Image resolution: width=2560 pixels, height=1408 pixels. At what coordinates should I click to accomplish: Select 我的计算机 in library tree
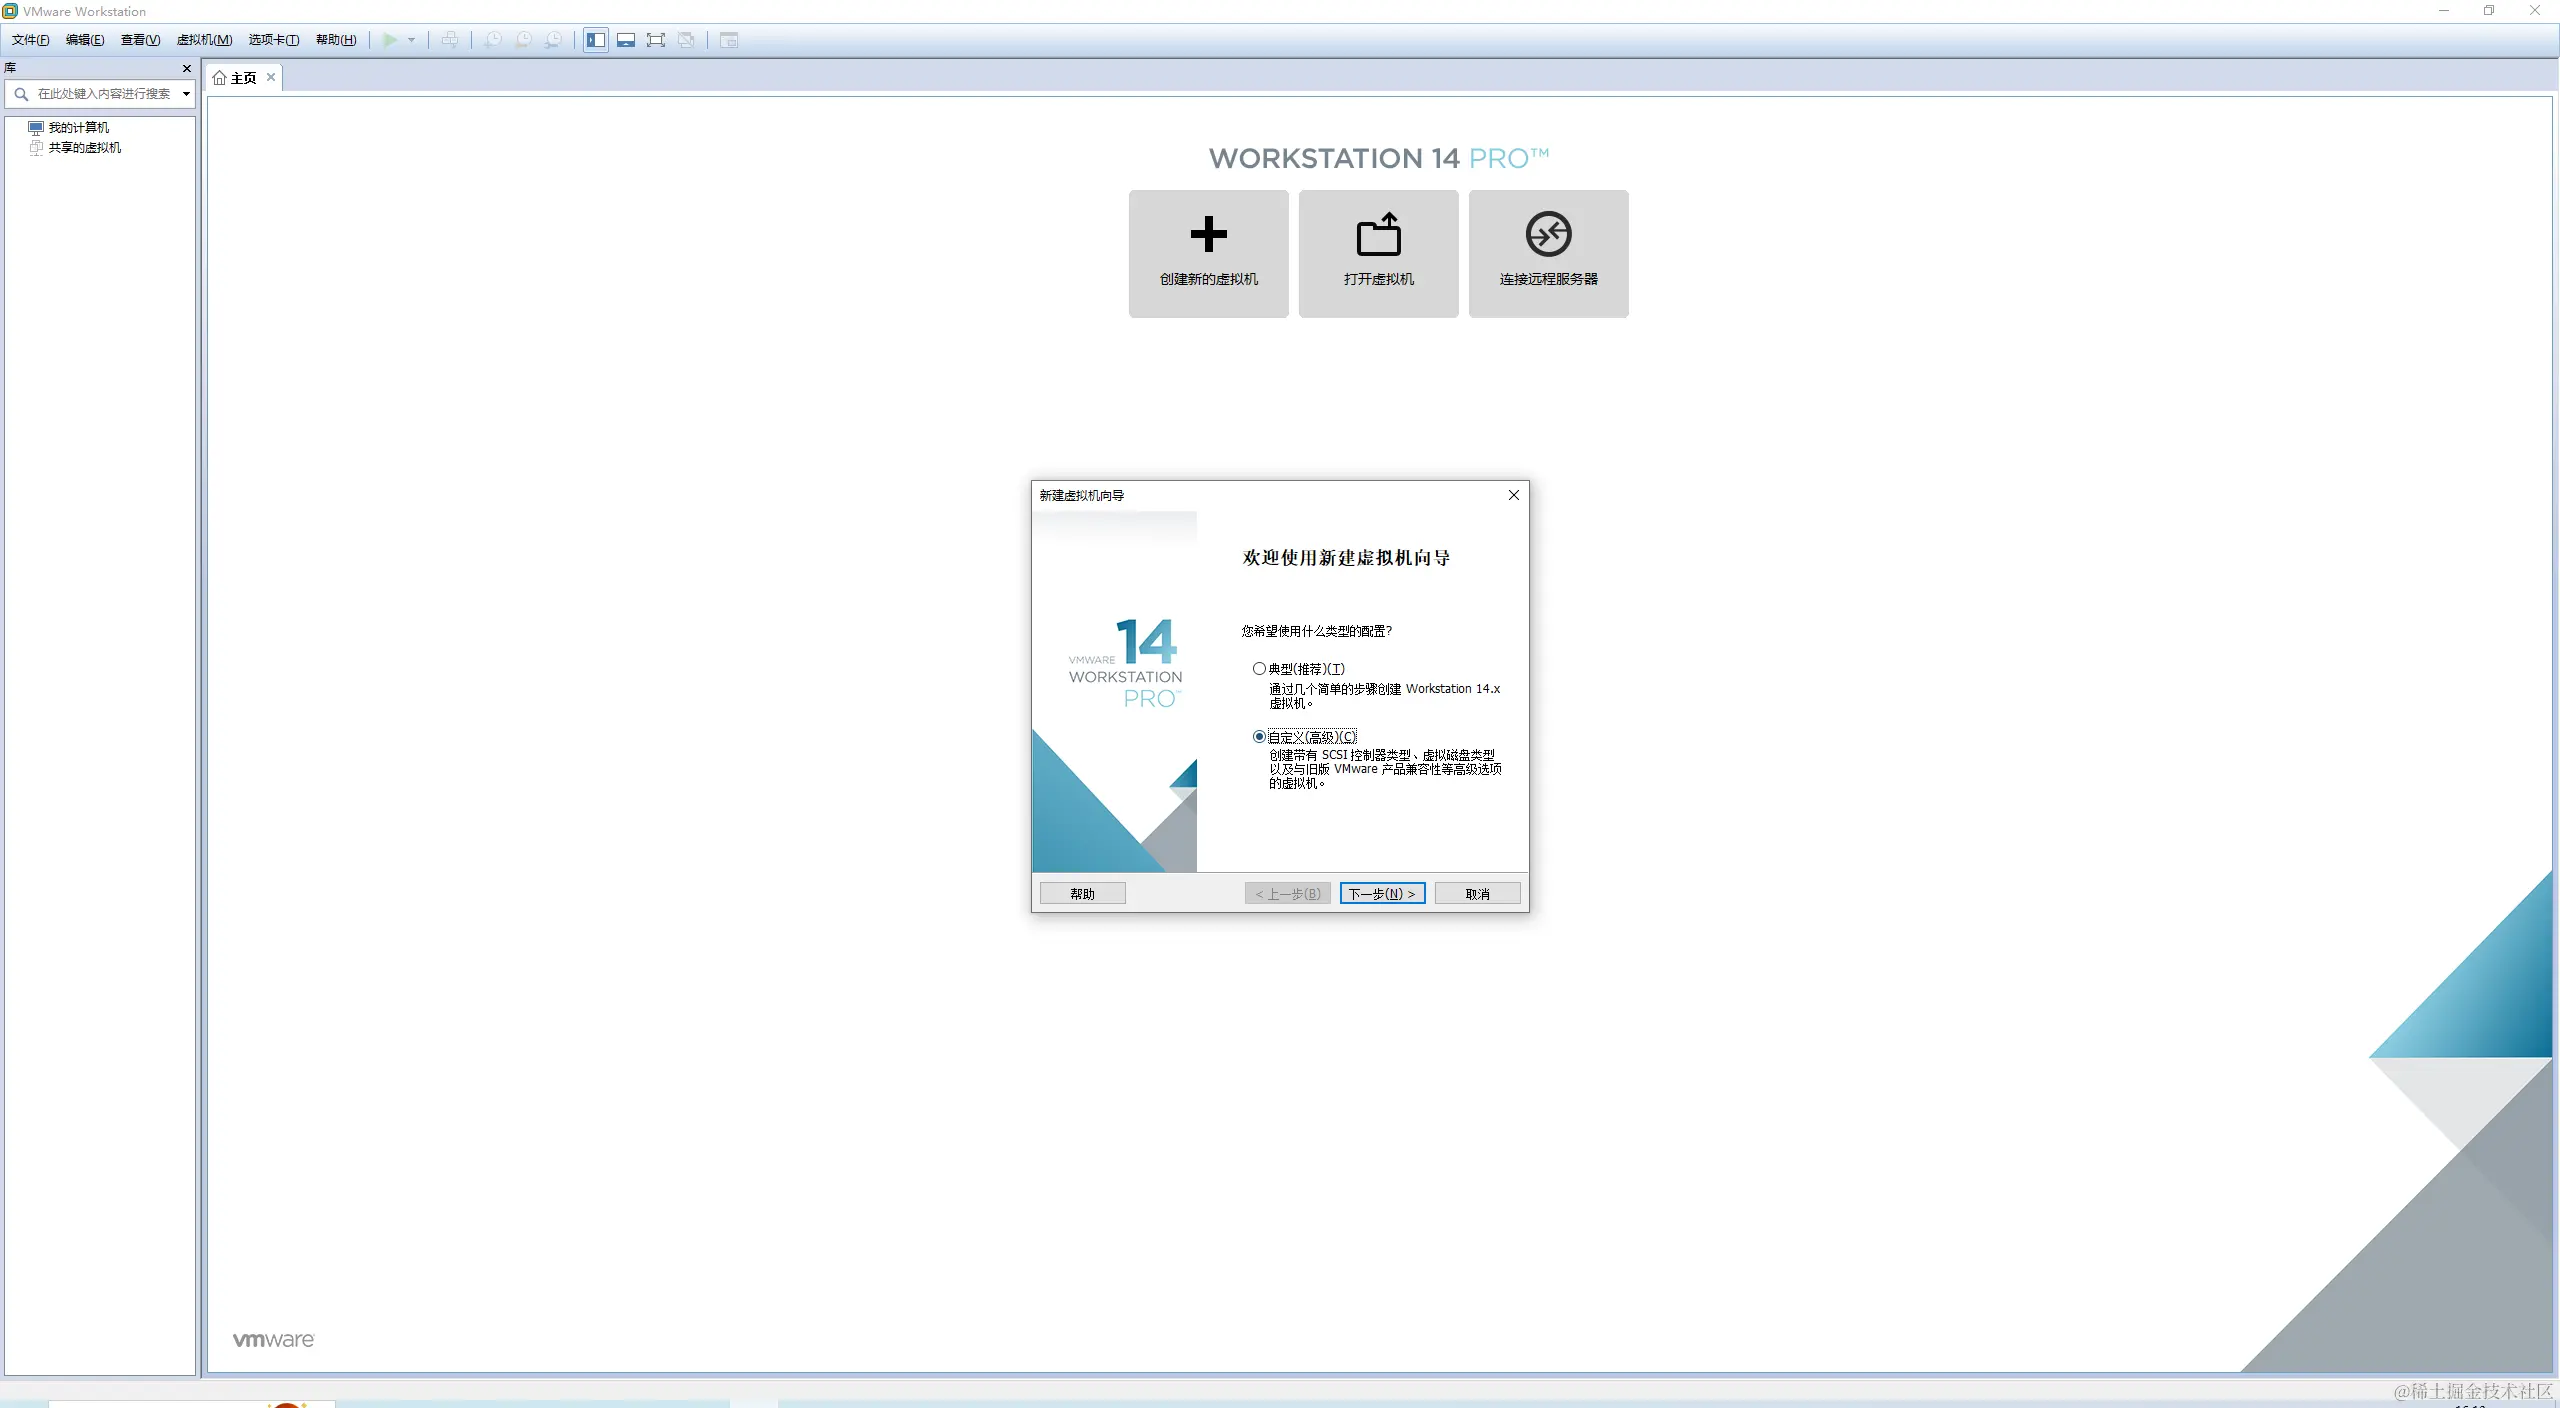coord(78,127)
